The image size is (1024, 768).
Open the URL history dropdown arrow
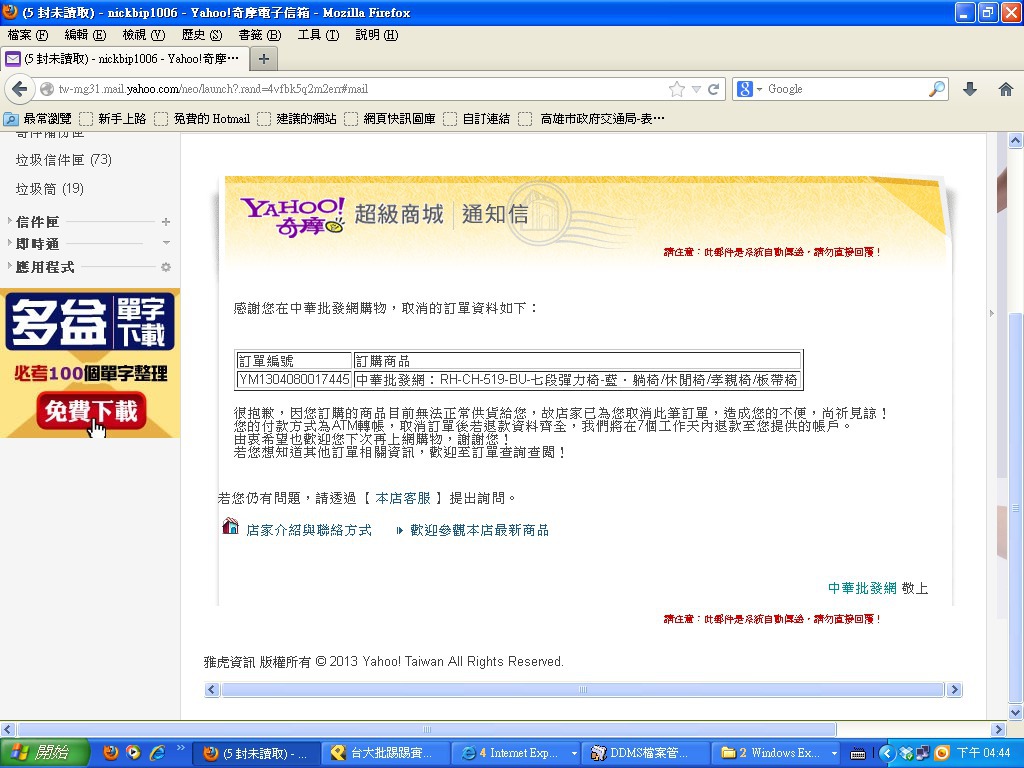pos(696,89)
